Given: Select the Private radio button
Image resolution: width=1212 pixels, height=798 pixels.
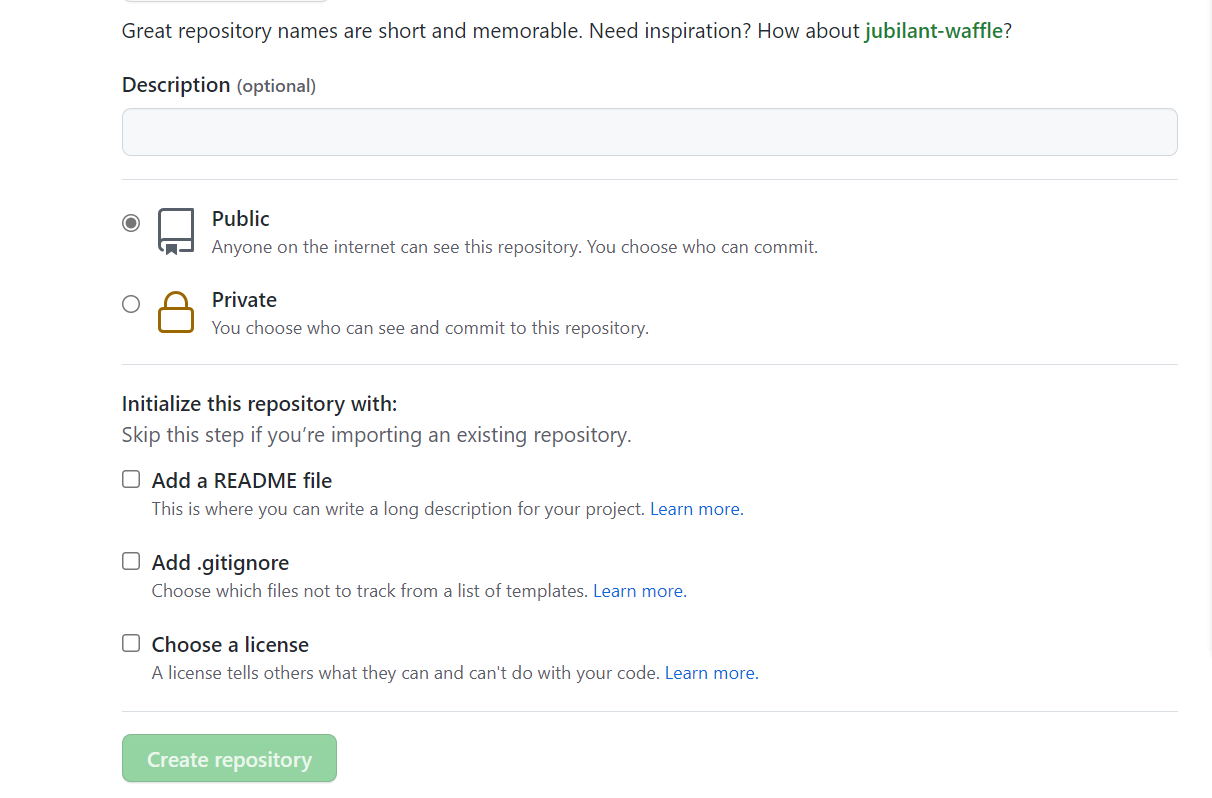Looking at the screenshot, I should pyautogui.click(x=131, y=304).
